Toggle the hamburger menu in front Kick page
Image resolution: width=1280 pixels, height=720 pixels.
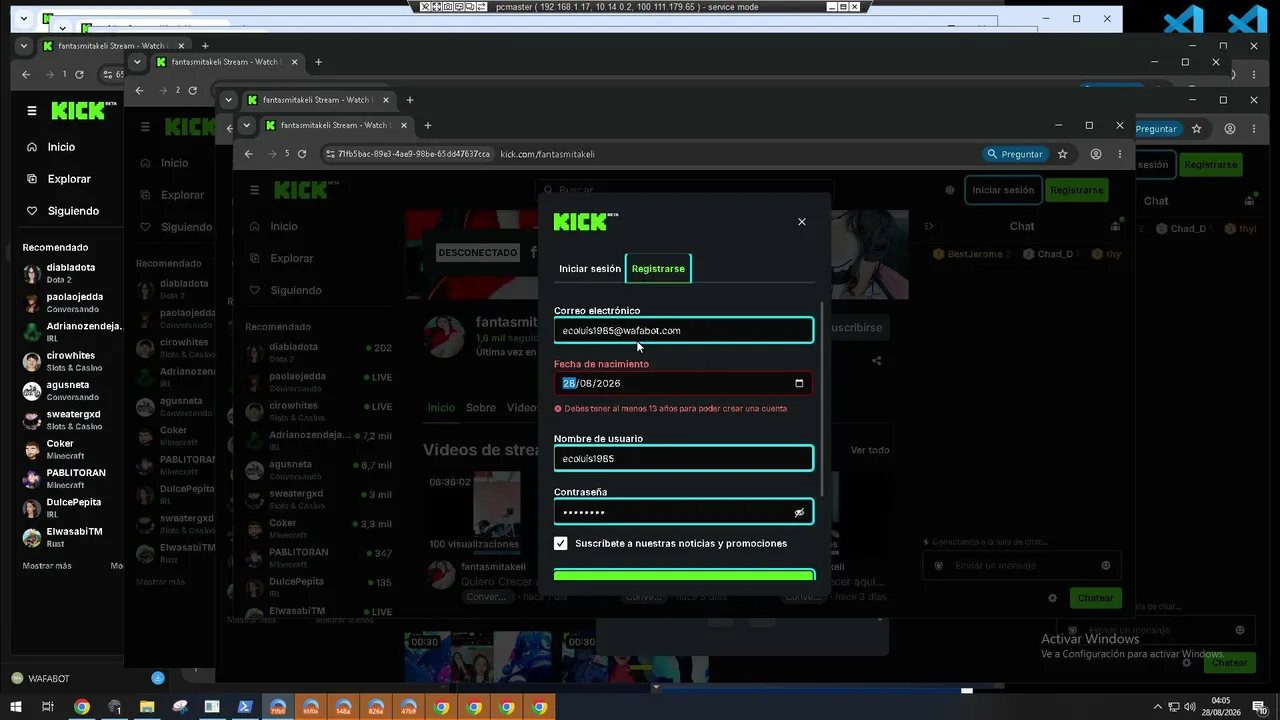pyautogui.click(x=255, y=190)
